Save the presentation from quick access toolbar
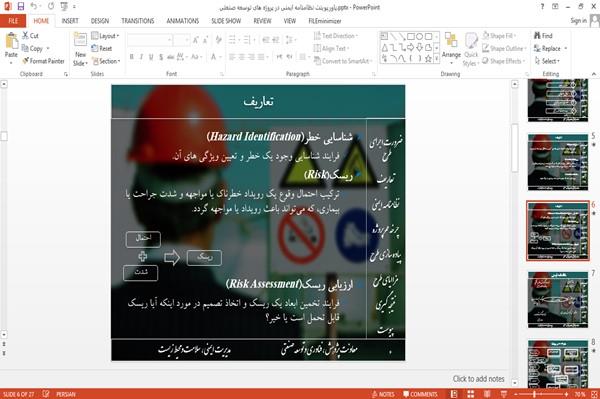The width and height of the screenshot is (600, 399). click(x=21, y=6)
